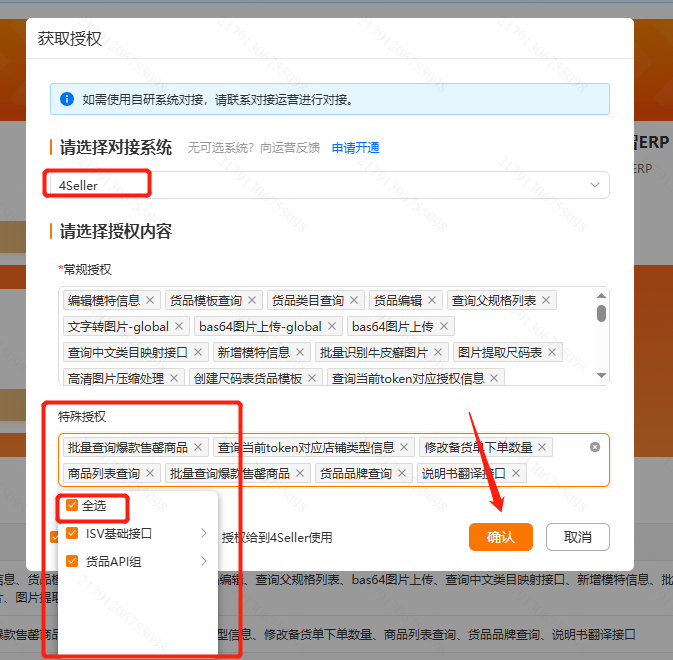Remove the 说明书翻译接口 tag
The image size is (673, 660).
tap(516, 473)
